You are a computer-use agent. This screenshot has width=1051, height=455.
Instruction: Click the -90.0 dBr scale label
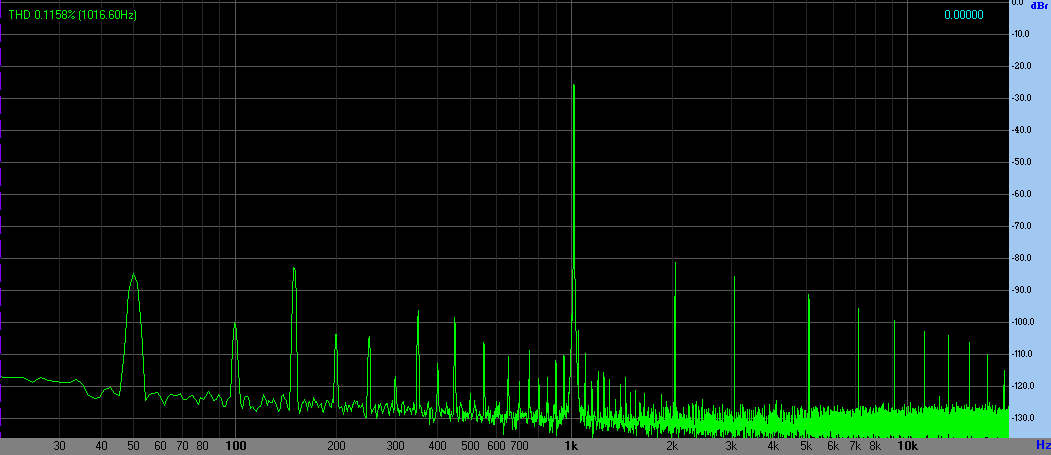click(x=1021, y=290)
